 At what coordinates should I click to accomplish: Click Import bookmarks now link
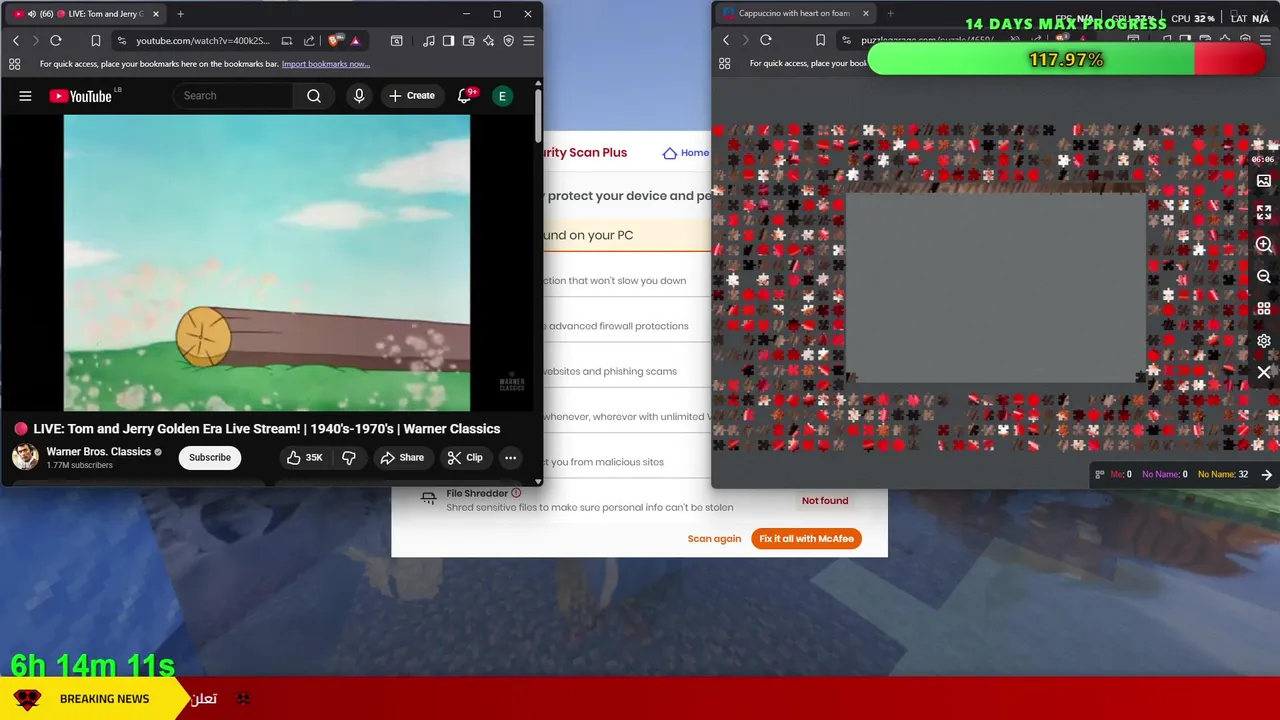[x=326, y=64]
